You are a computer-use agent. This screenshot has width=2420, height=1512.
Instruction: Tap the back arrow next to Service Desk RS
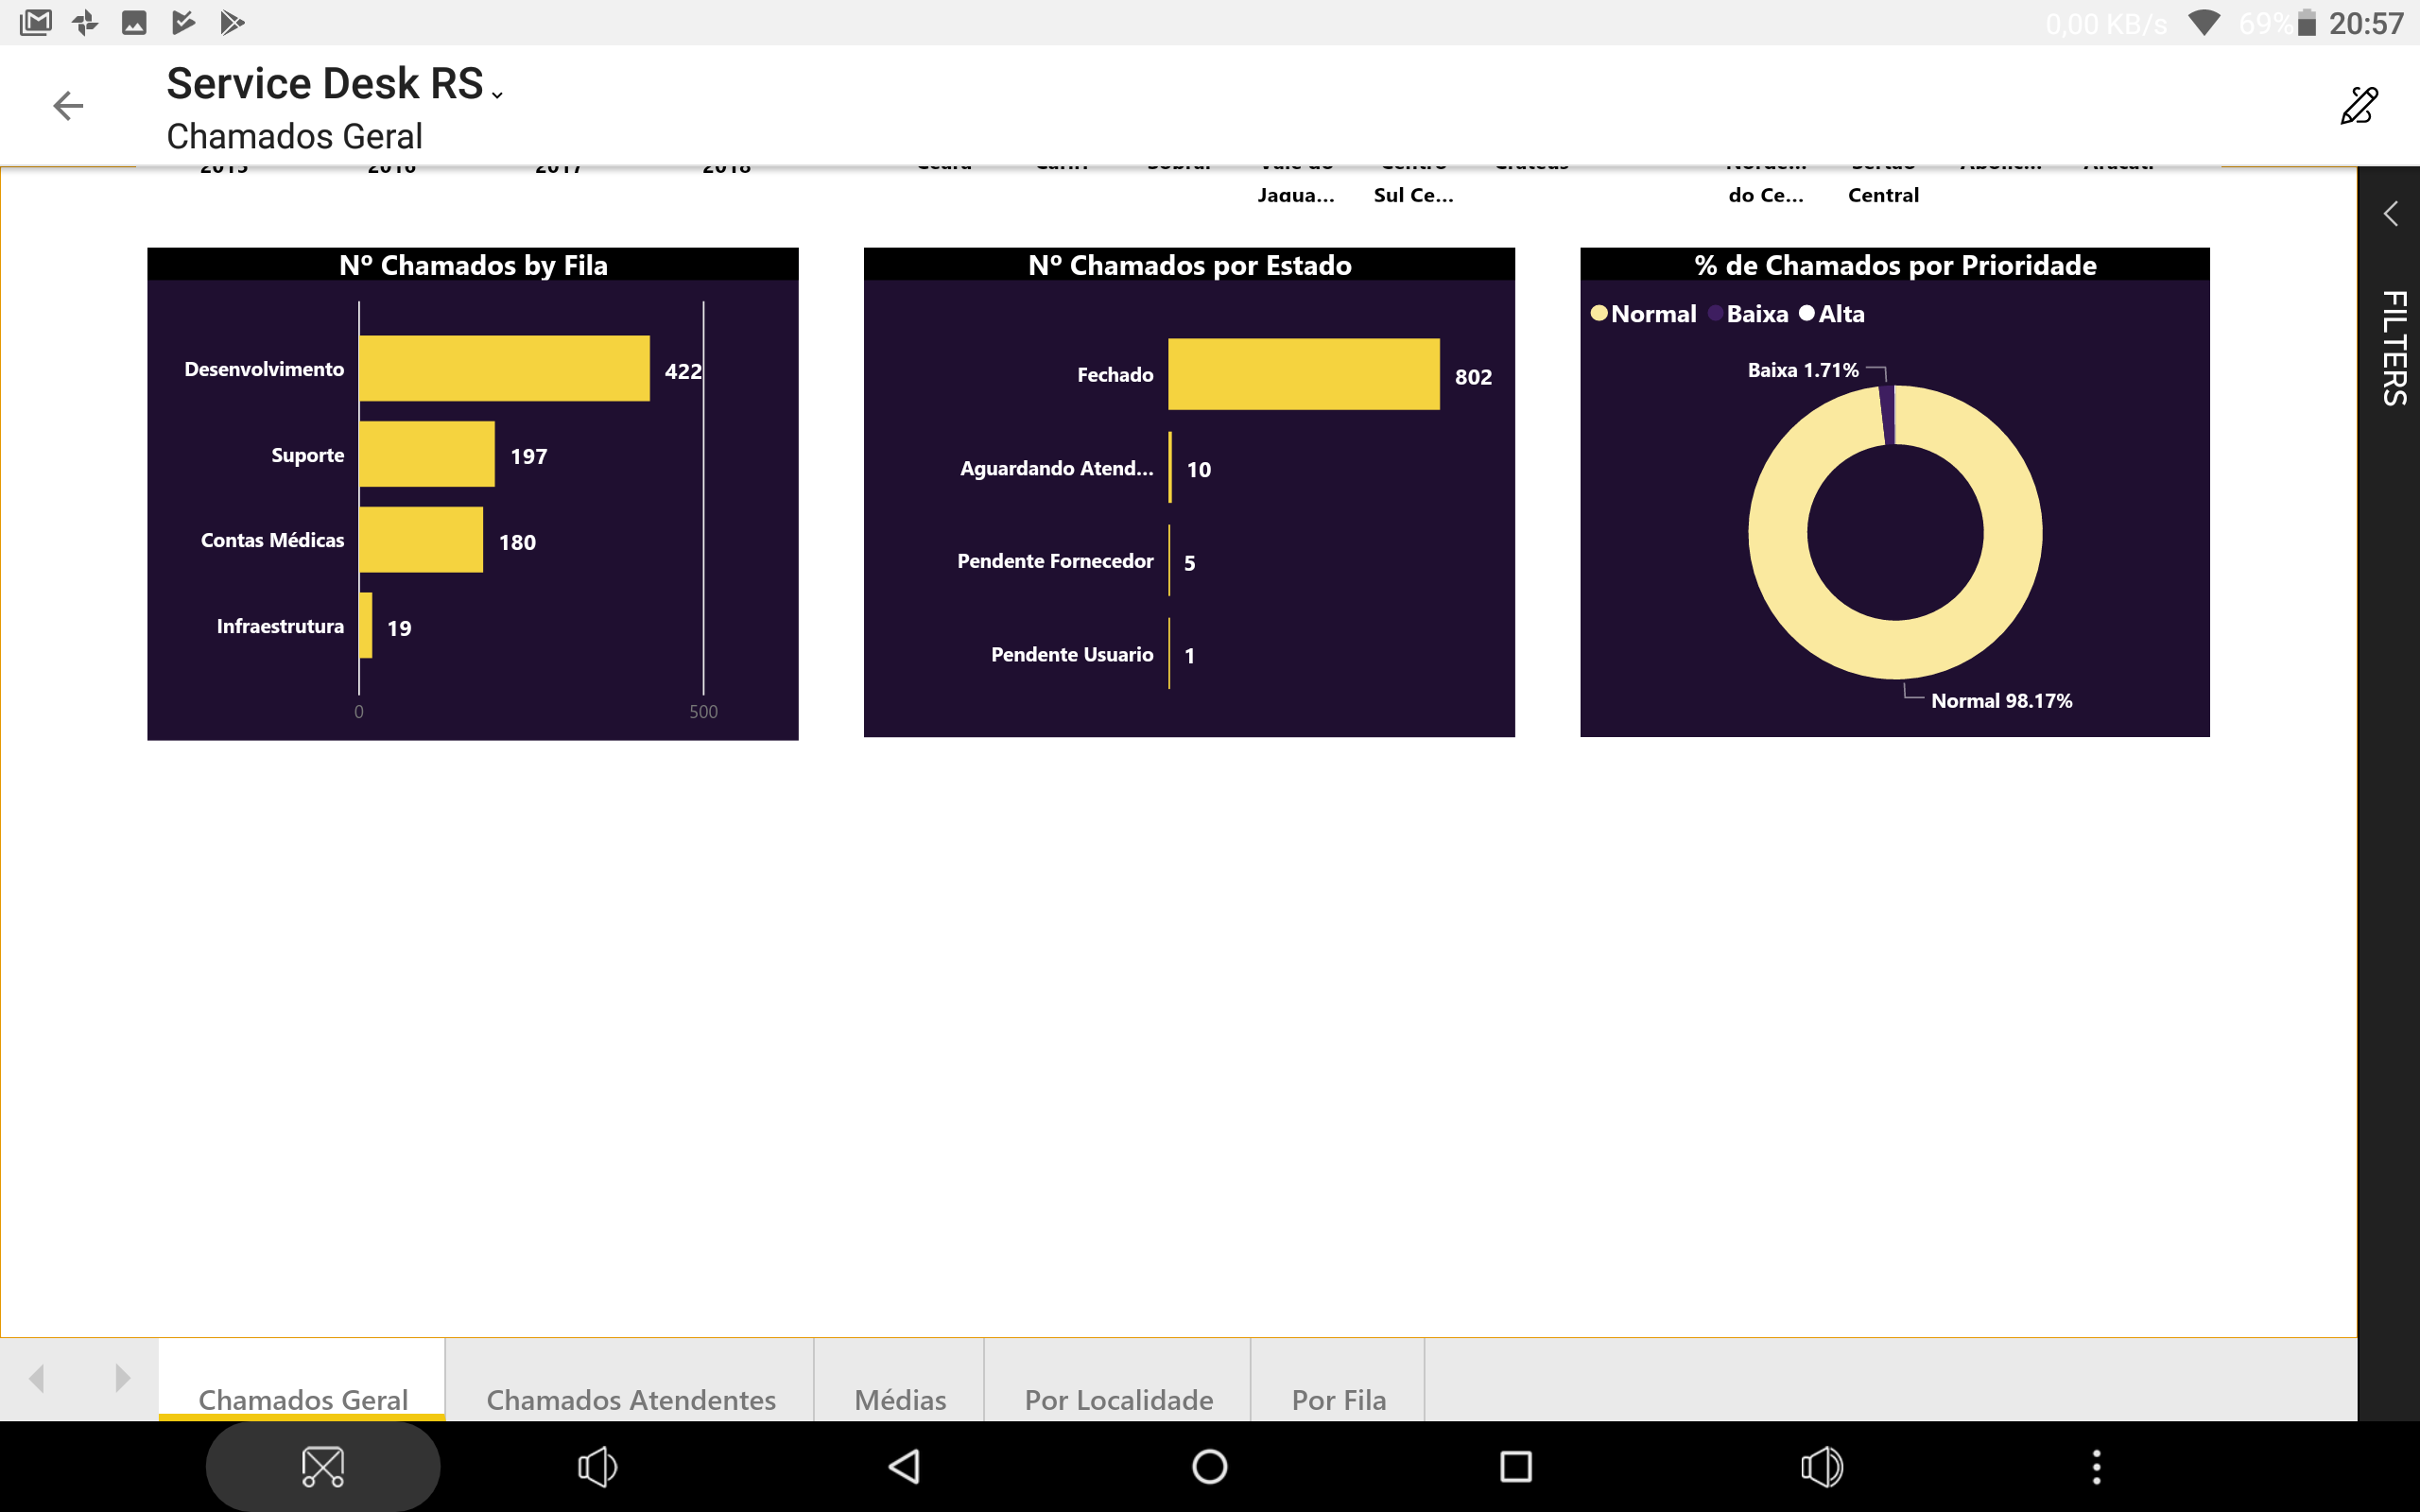(68, 105)
